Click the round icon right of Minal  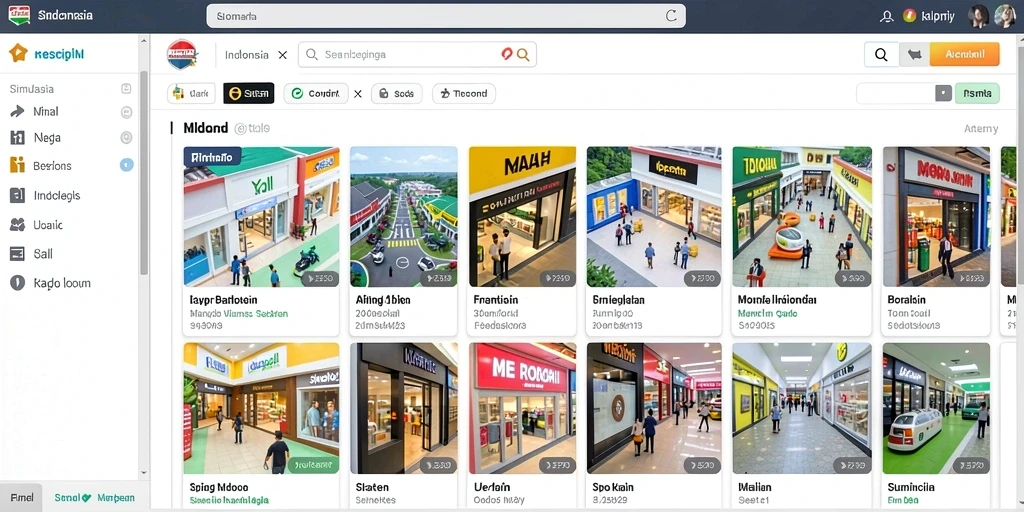pos(127,112)
